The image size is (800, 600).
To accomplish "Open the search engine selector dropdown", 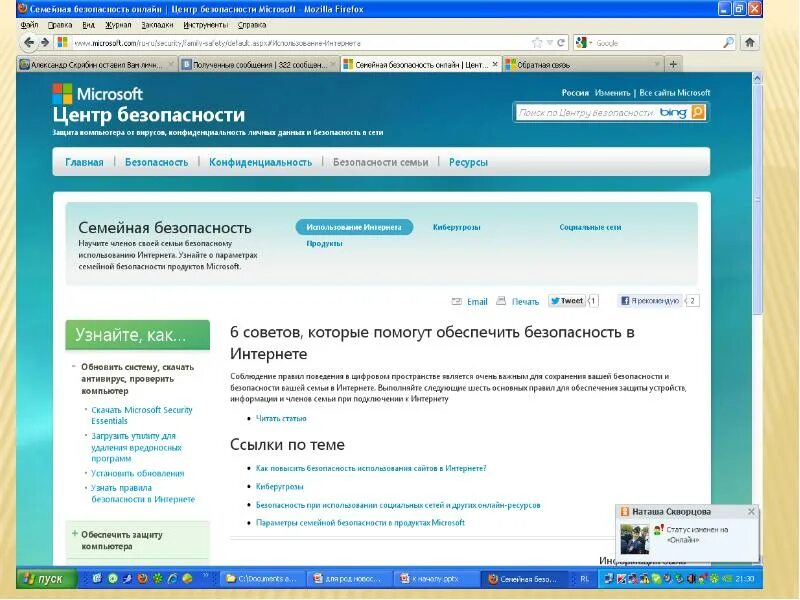I will tap(583, 43).
